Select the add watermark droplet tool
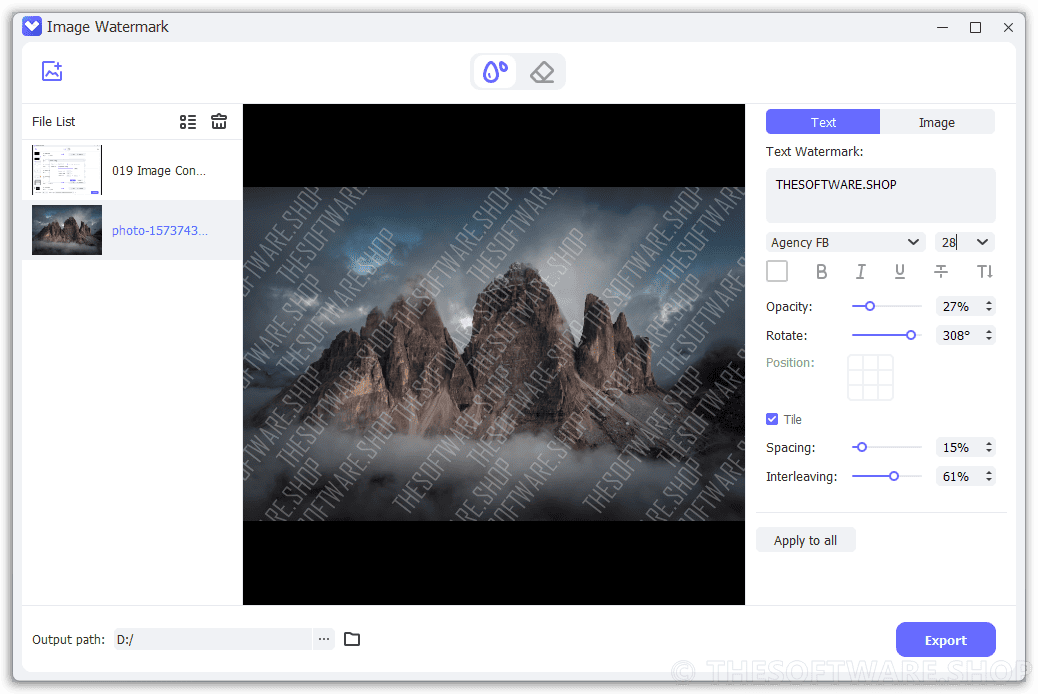Viewport: 1038px width, 694px height. pyautogui.click(x=495, y=72)
